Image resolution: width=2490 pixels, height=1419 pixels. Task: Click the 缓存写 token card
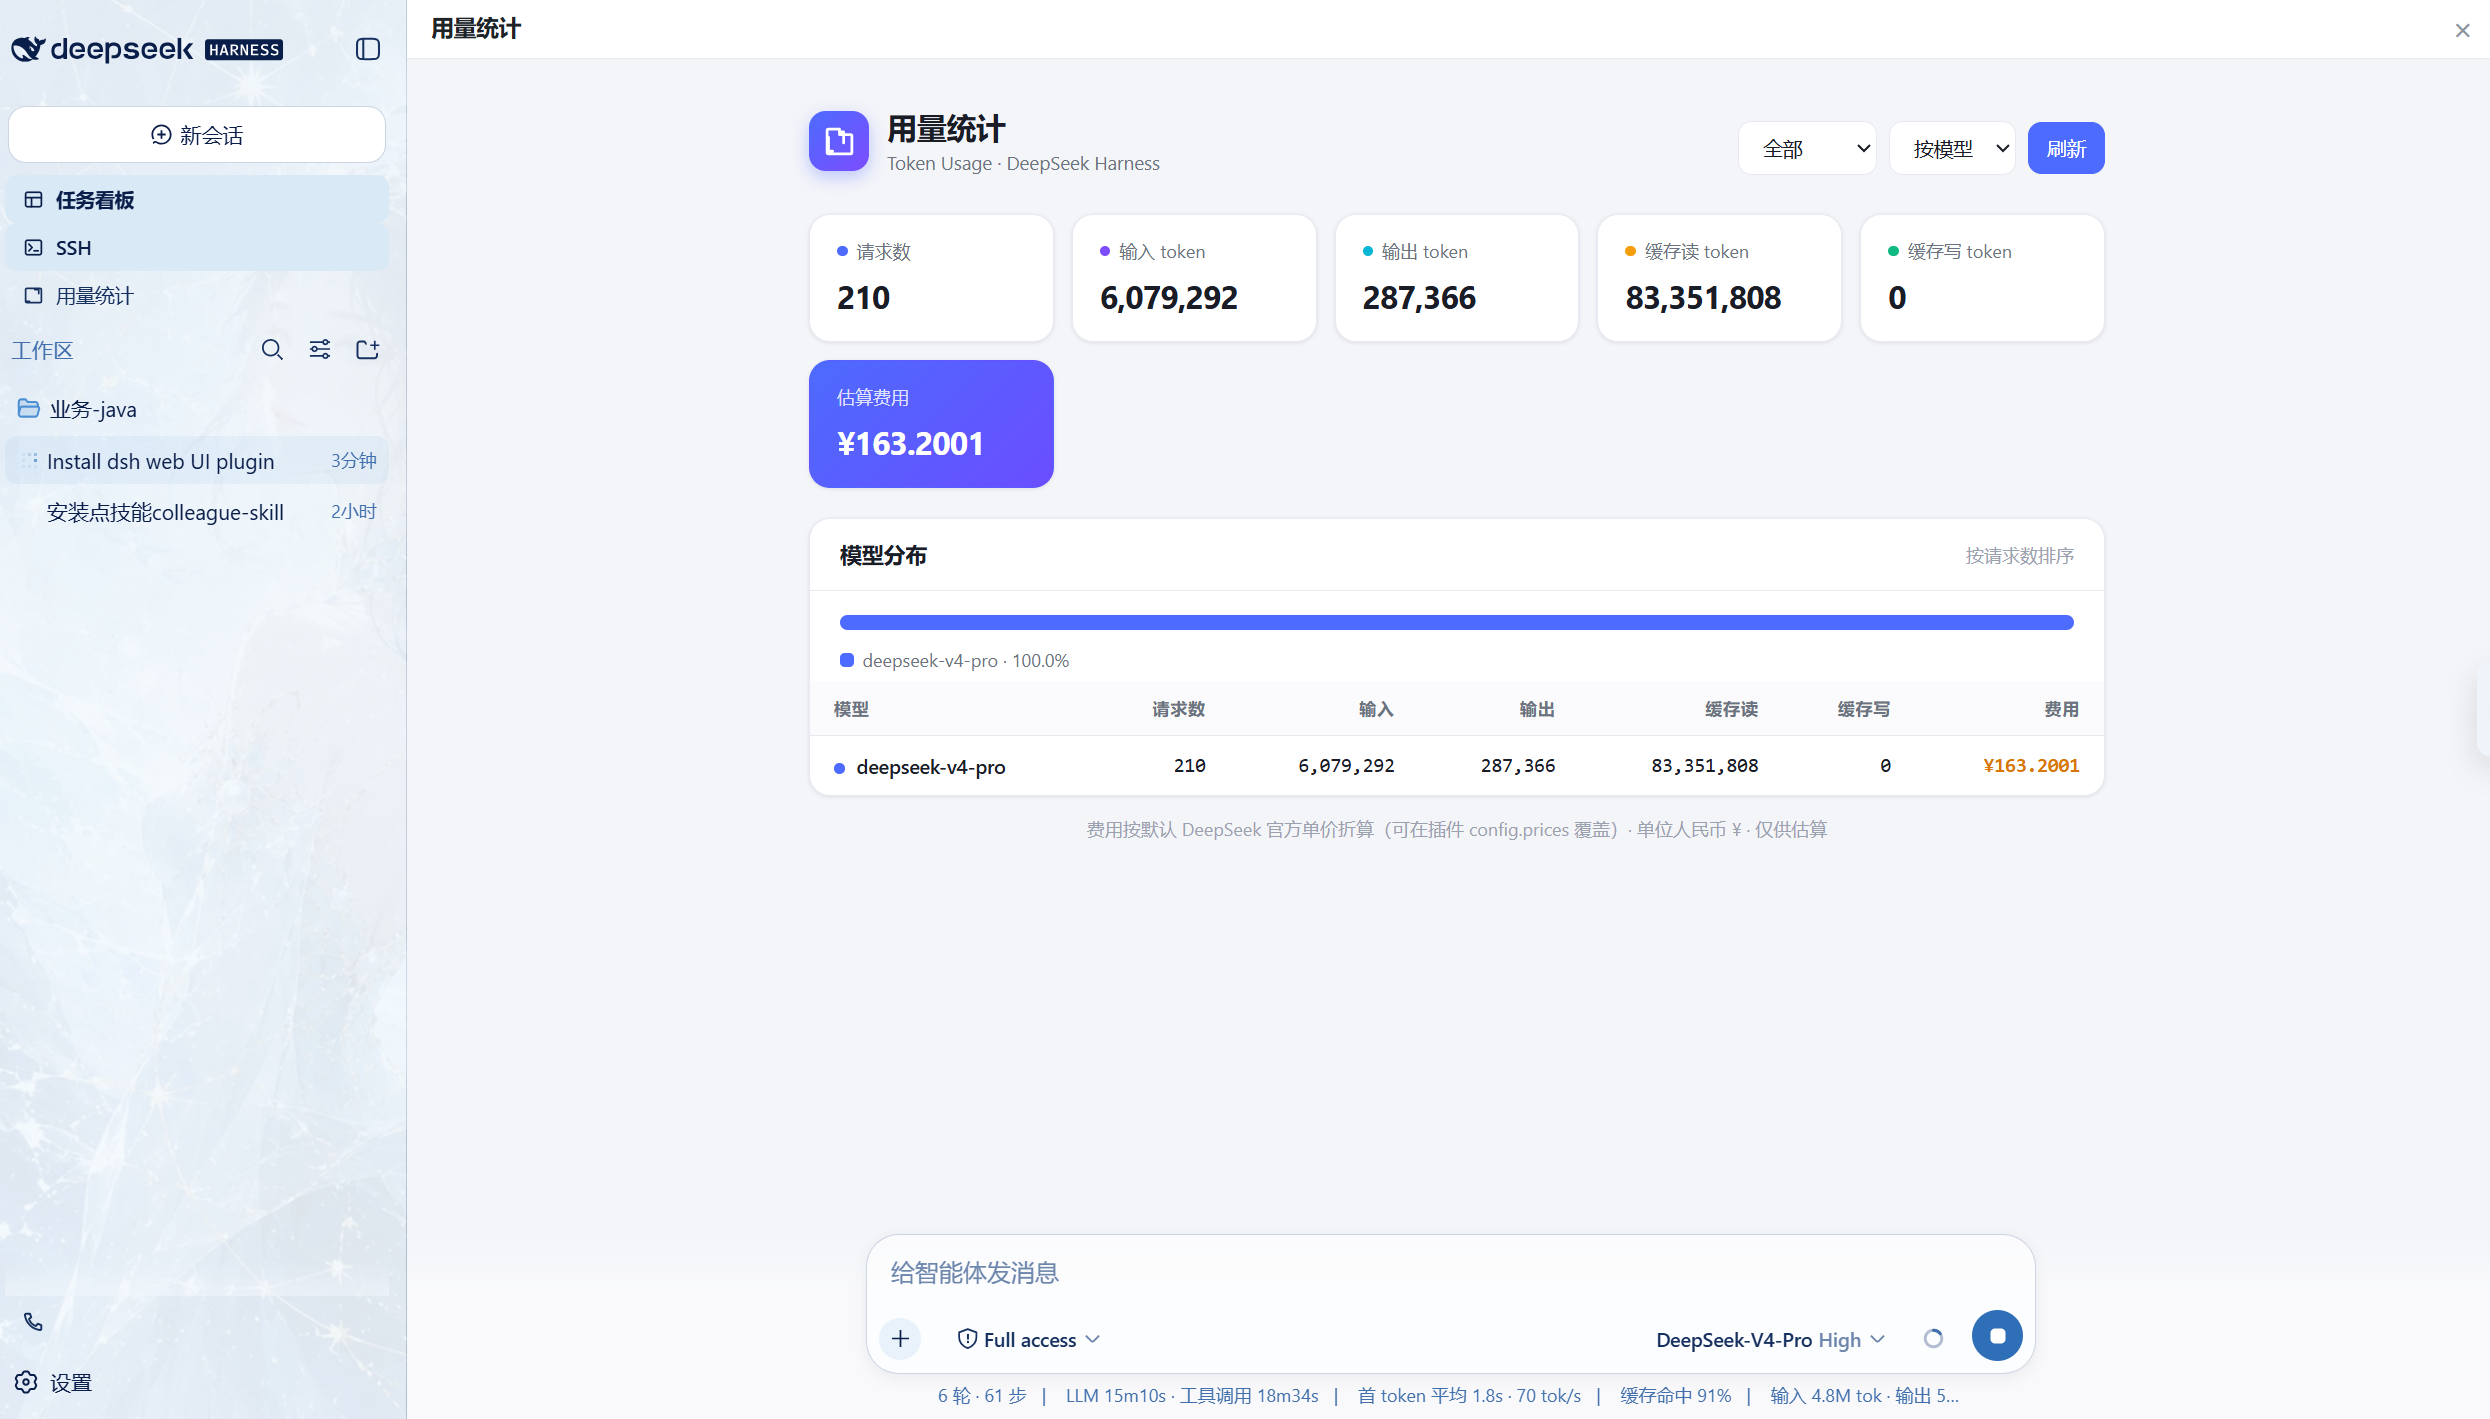point(1982,278)
